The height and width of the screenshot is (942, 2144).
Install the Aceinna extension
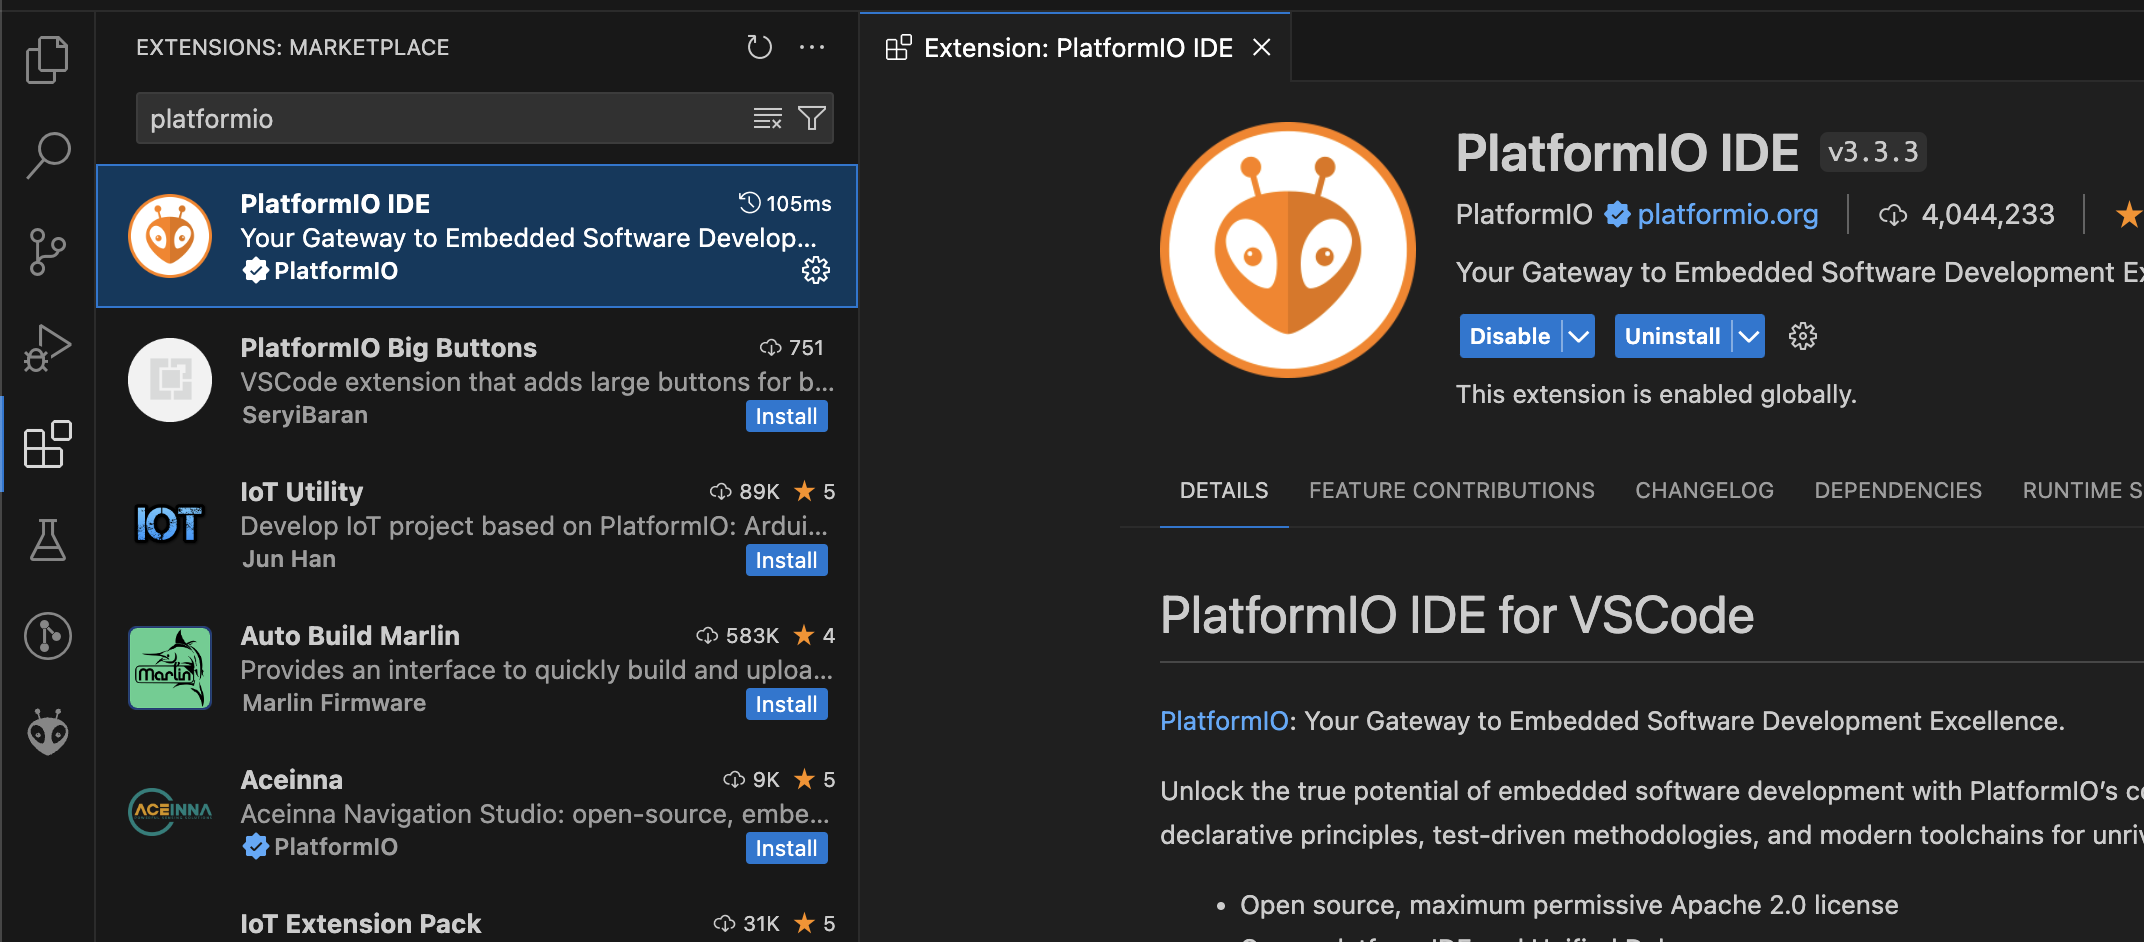tap(786, 848)
